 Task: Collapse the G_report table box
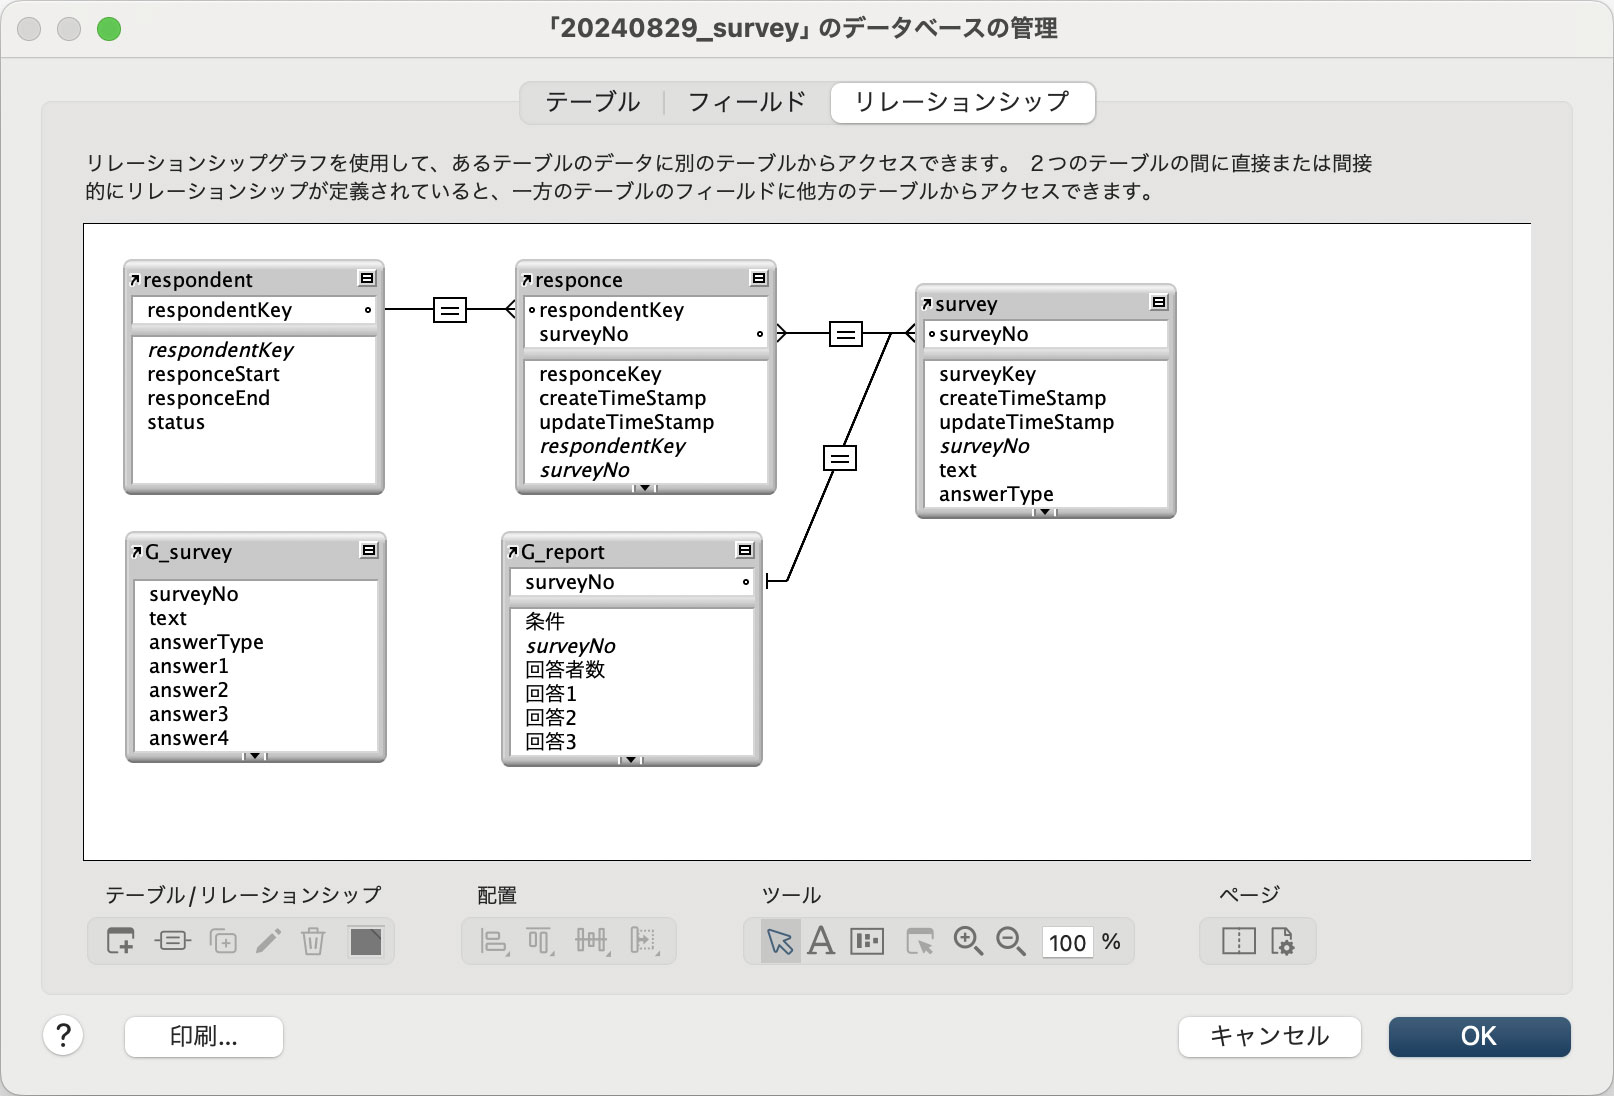(x=745, y=550)
